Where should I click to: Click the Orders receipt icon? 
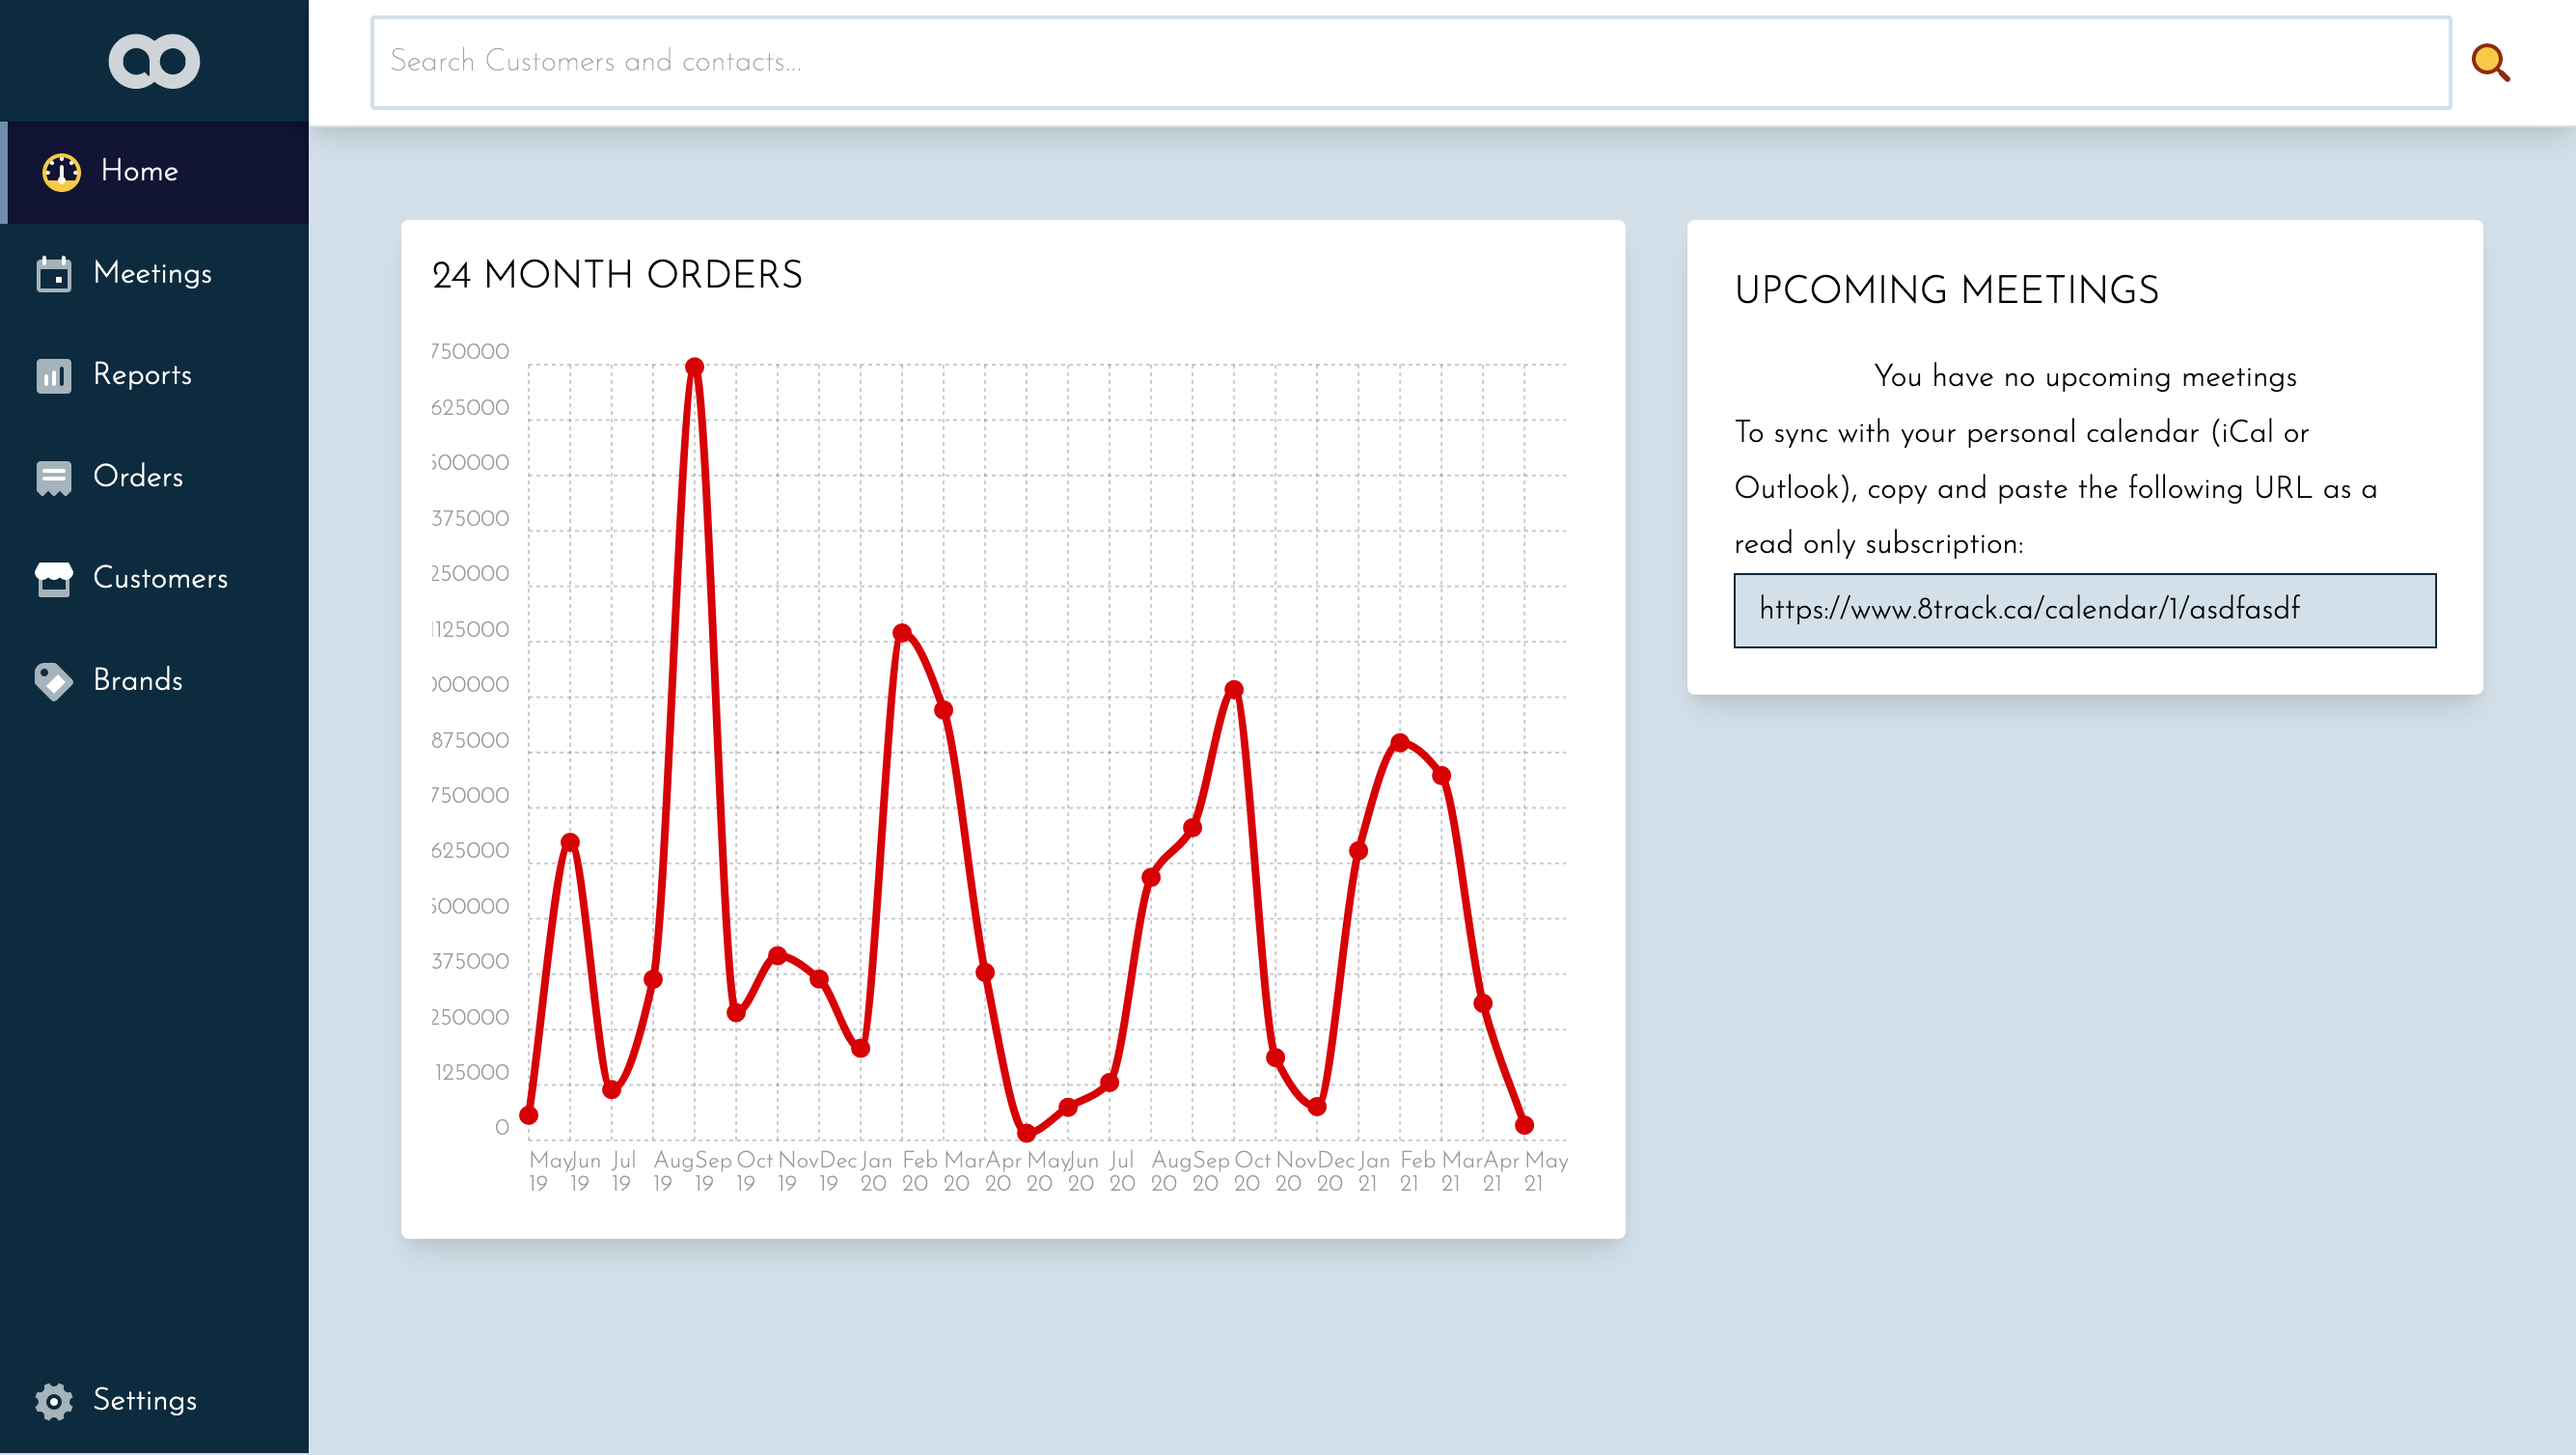coord(54,478)
